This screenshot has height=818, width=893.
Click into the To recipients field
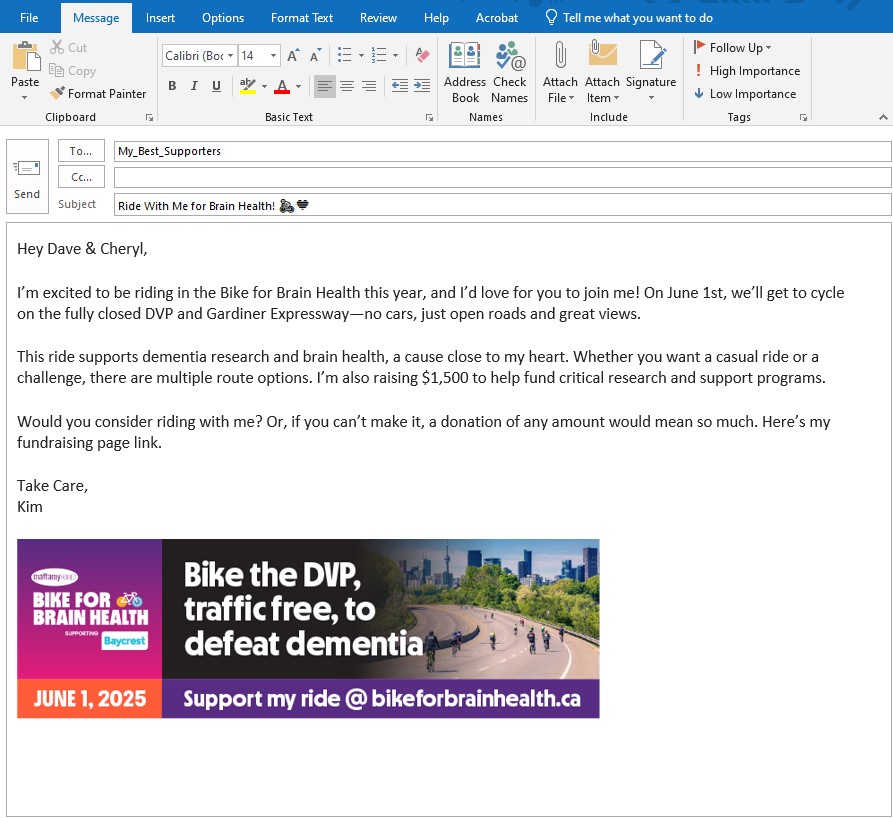tap(502, 151)
